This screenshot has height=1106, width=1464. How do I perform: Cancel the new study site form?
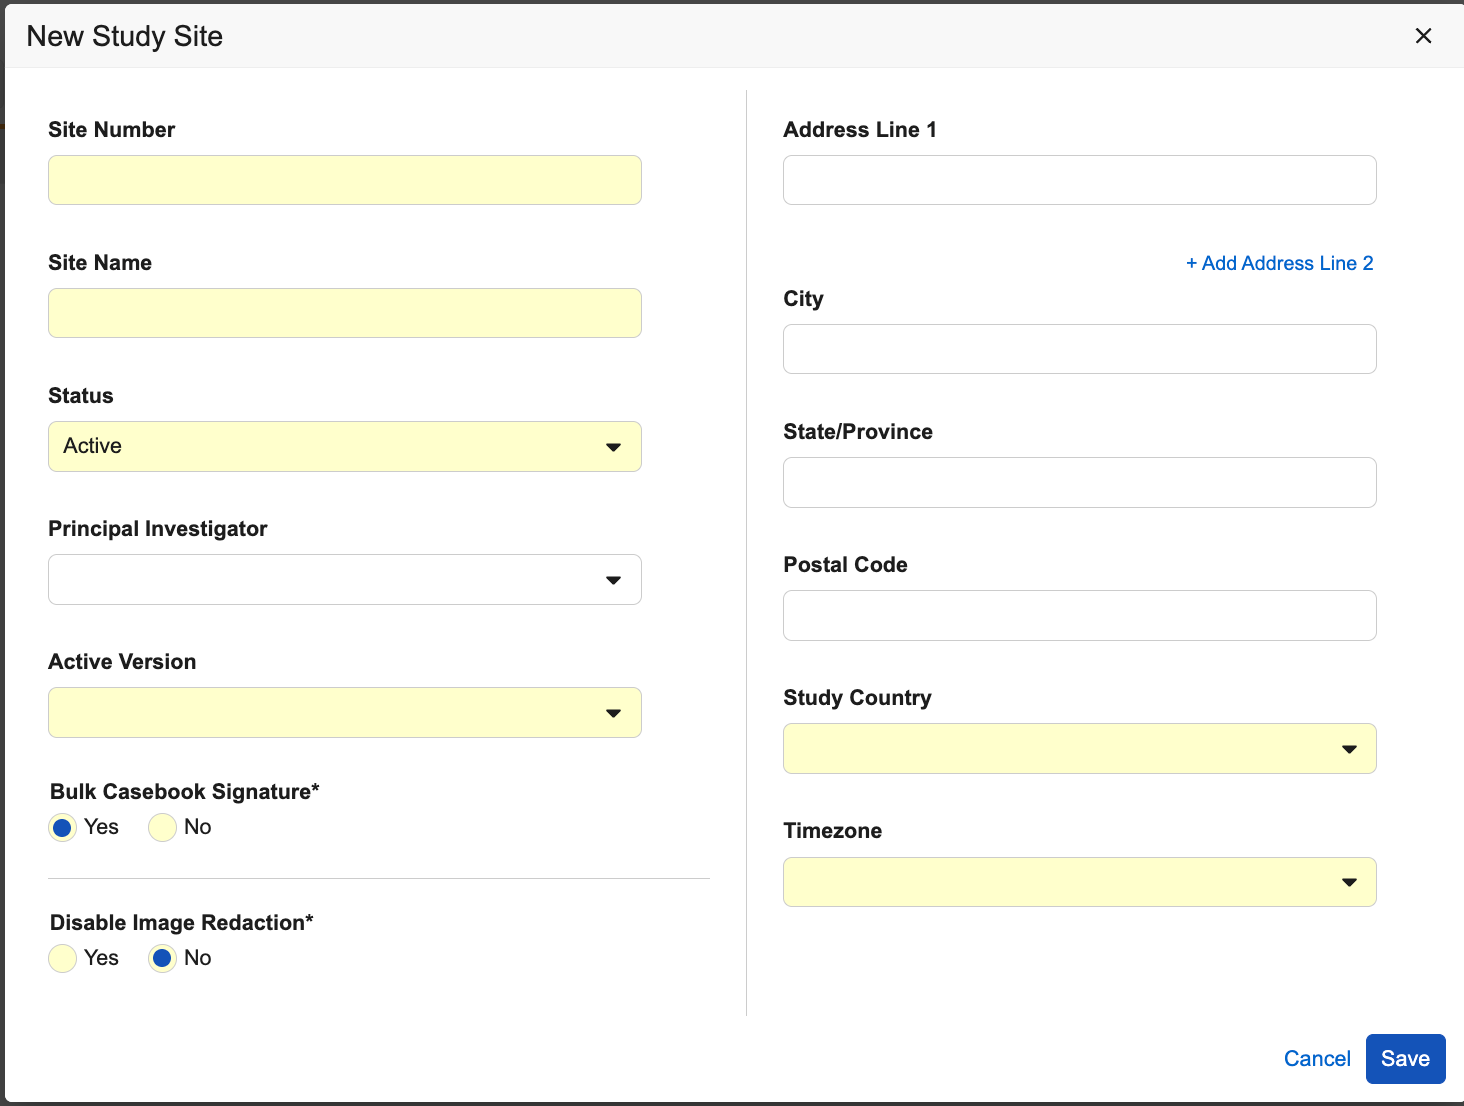coord(1317,1059)
